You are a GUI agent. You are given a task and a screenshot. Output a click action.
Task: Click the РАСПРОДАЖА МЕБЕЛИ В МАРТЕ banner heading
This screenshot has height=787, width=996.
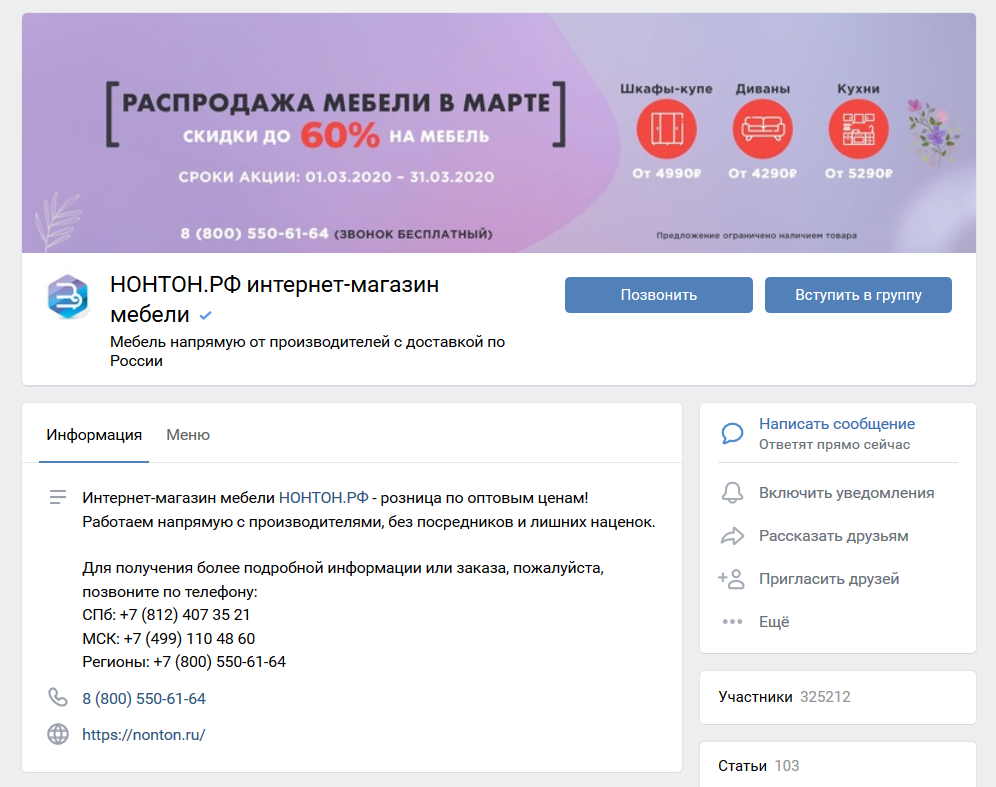[335, 103]
